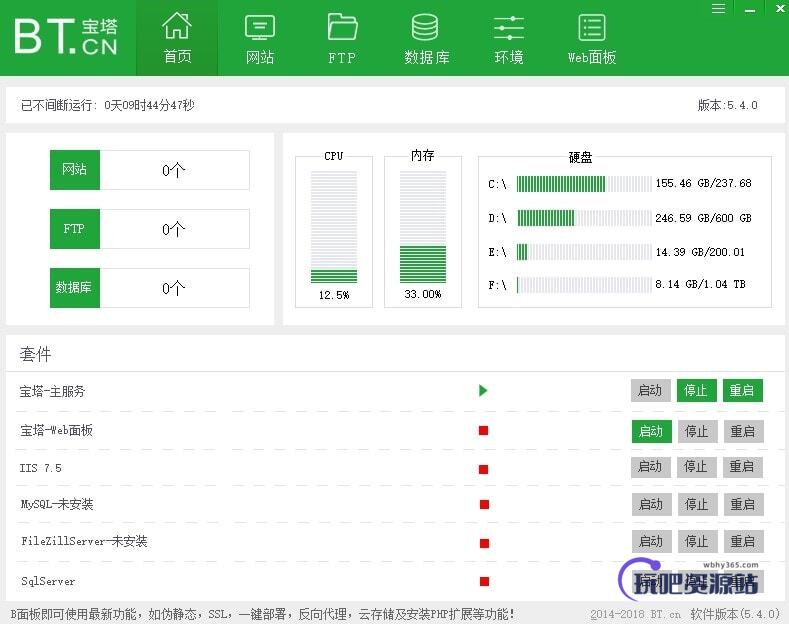Restart the 宝塔-主服务 service
Viewport: 789px width, 624px height.
742,391
